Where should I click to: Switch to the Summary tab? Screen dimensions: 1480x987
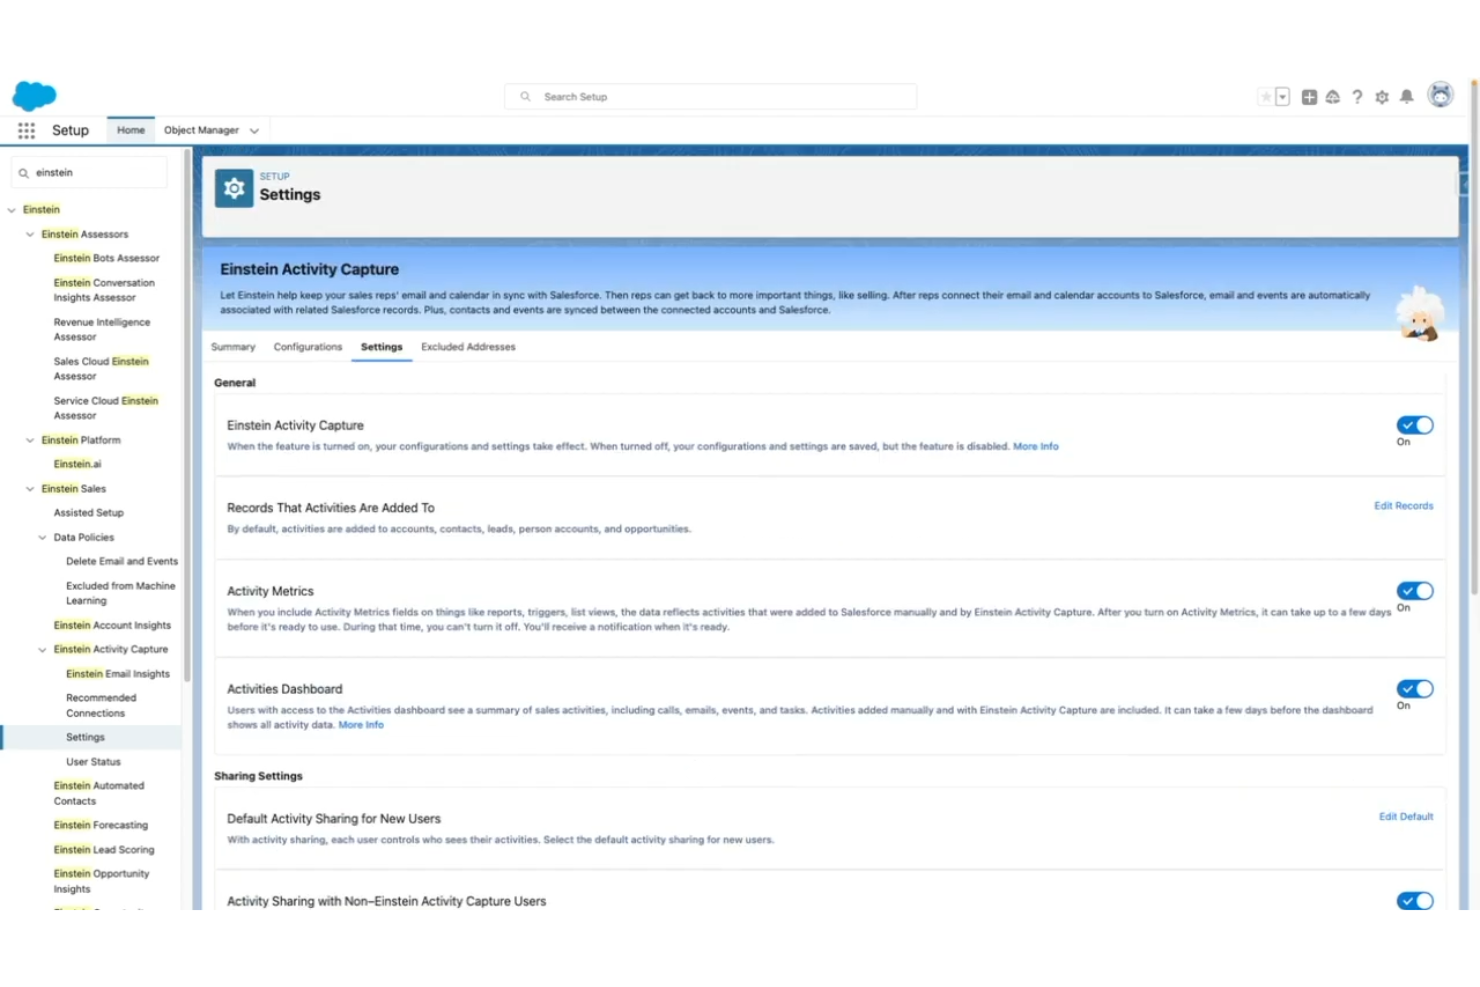233,347
